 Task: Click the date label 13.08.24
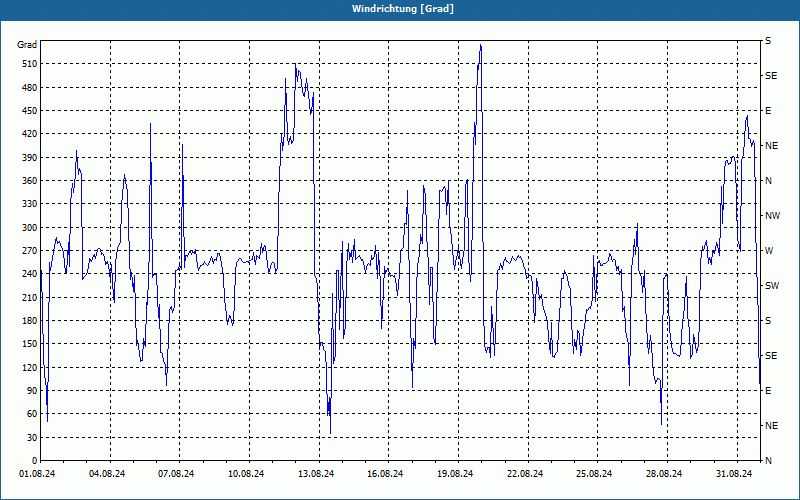click(x=316, y=474)
